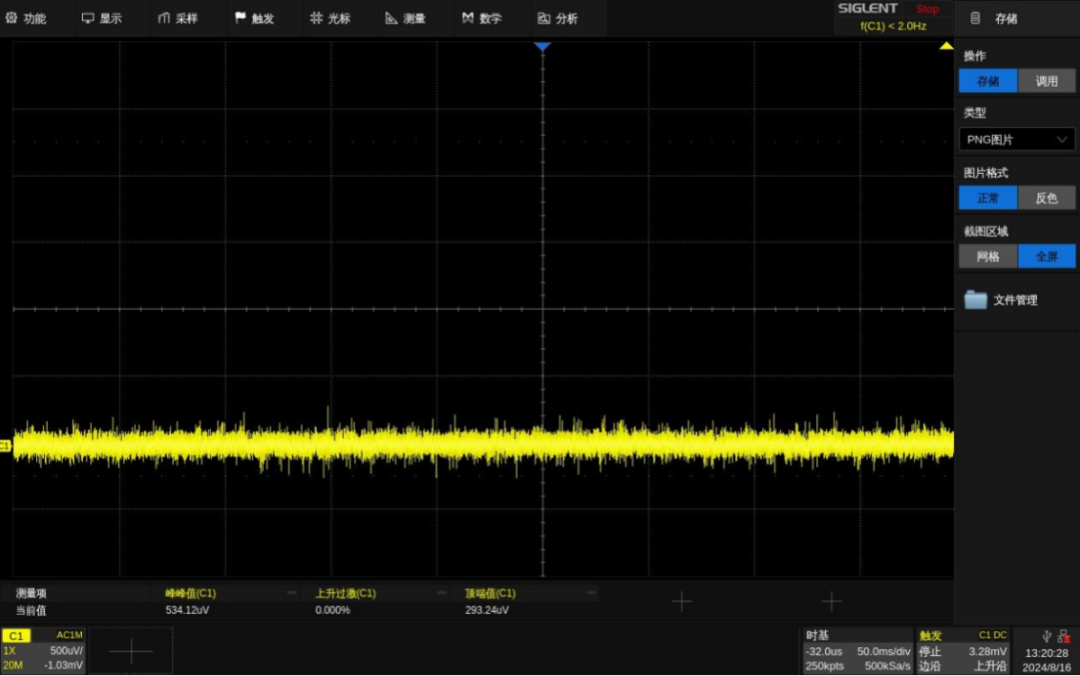Screen dimensions: 1080x676
Task: Click the 3.28mV trigger level value
Action: [988, 651]
